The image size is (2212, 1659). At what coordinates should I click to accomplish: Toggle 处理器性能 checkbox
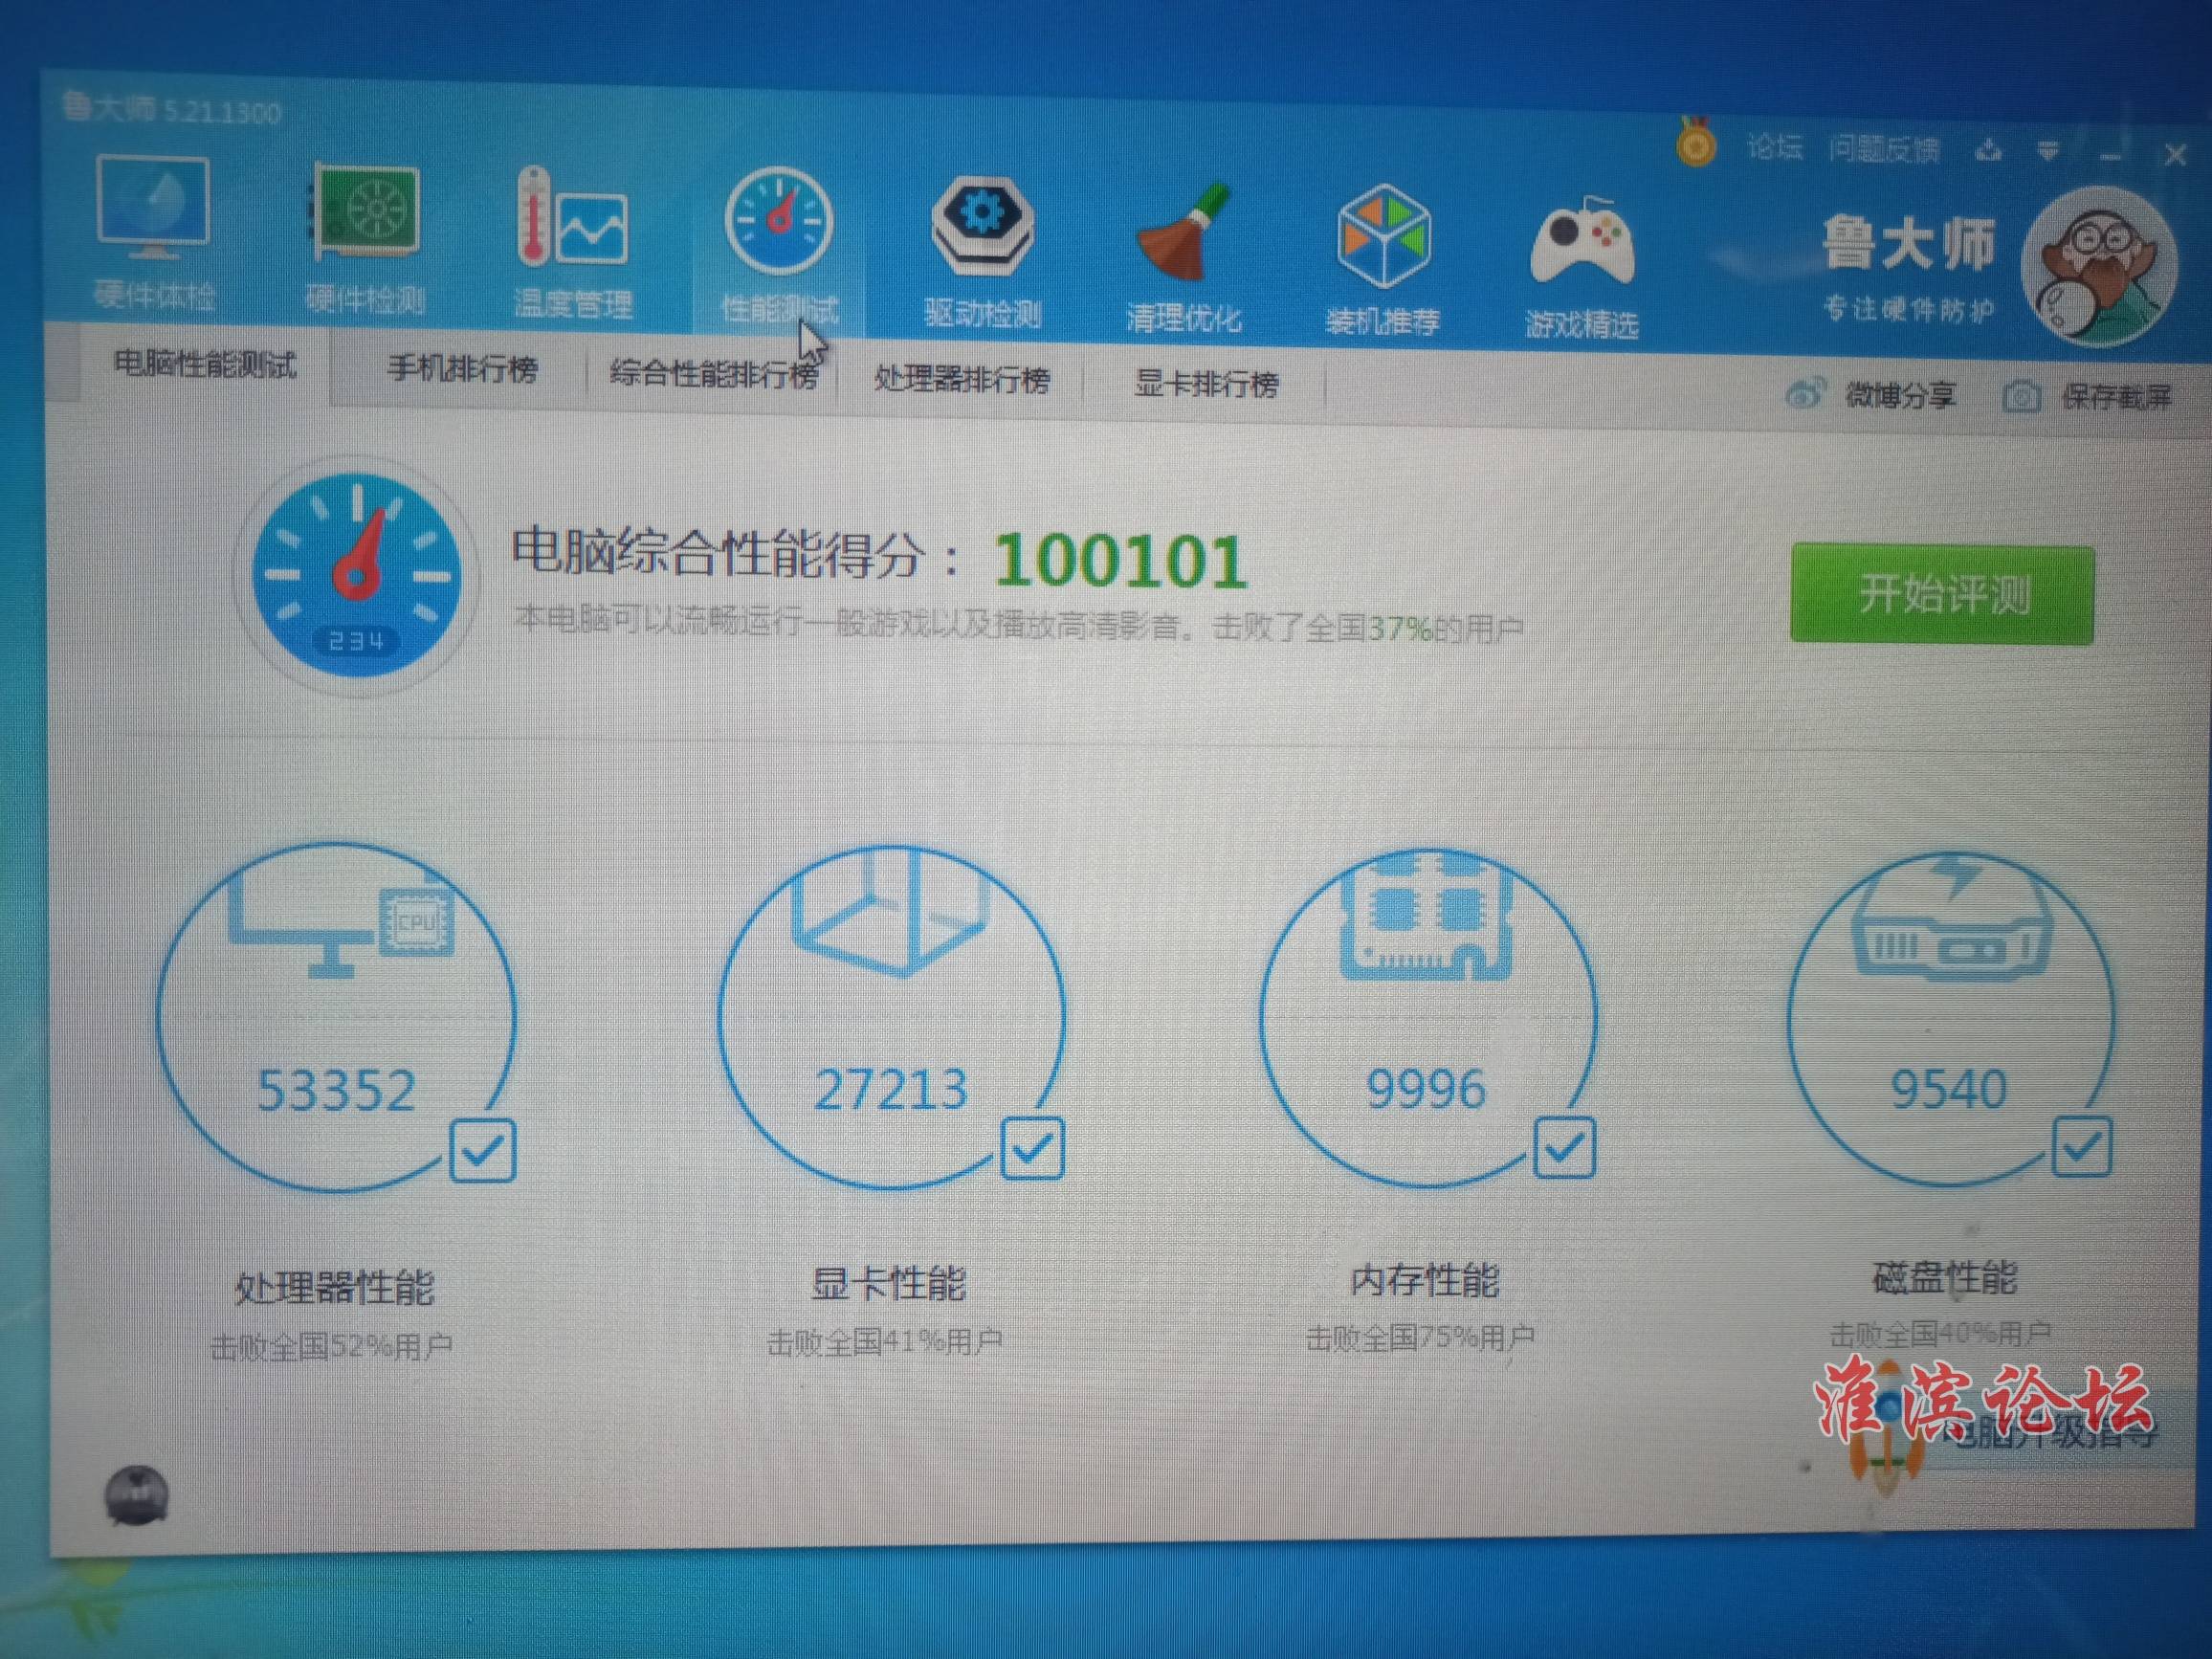point(483,1151)
